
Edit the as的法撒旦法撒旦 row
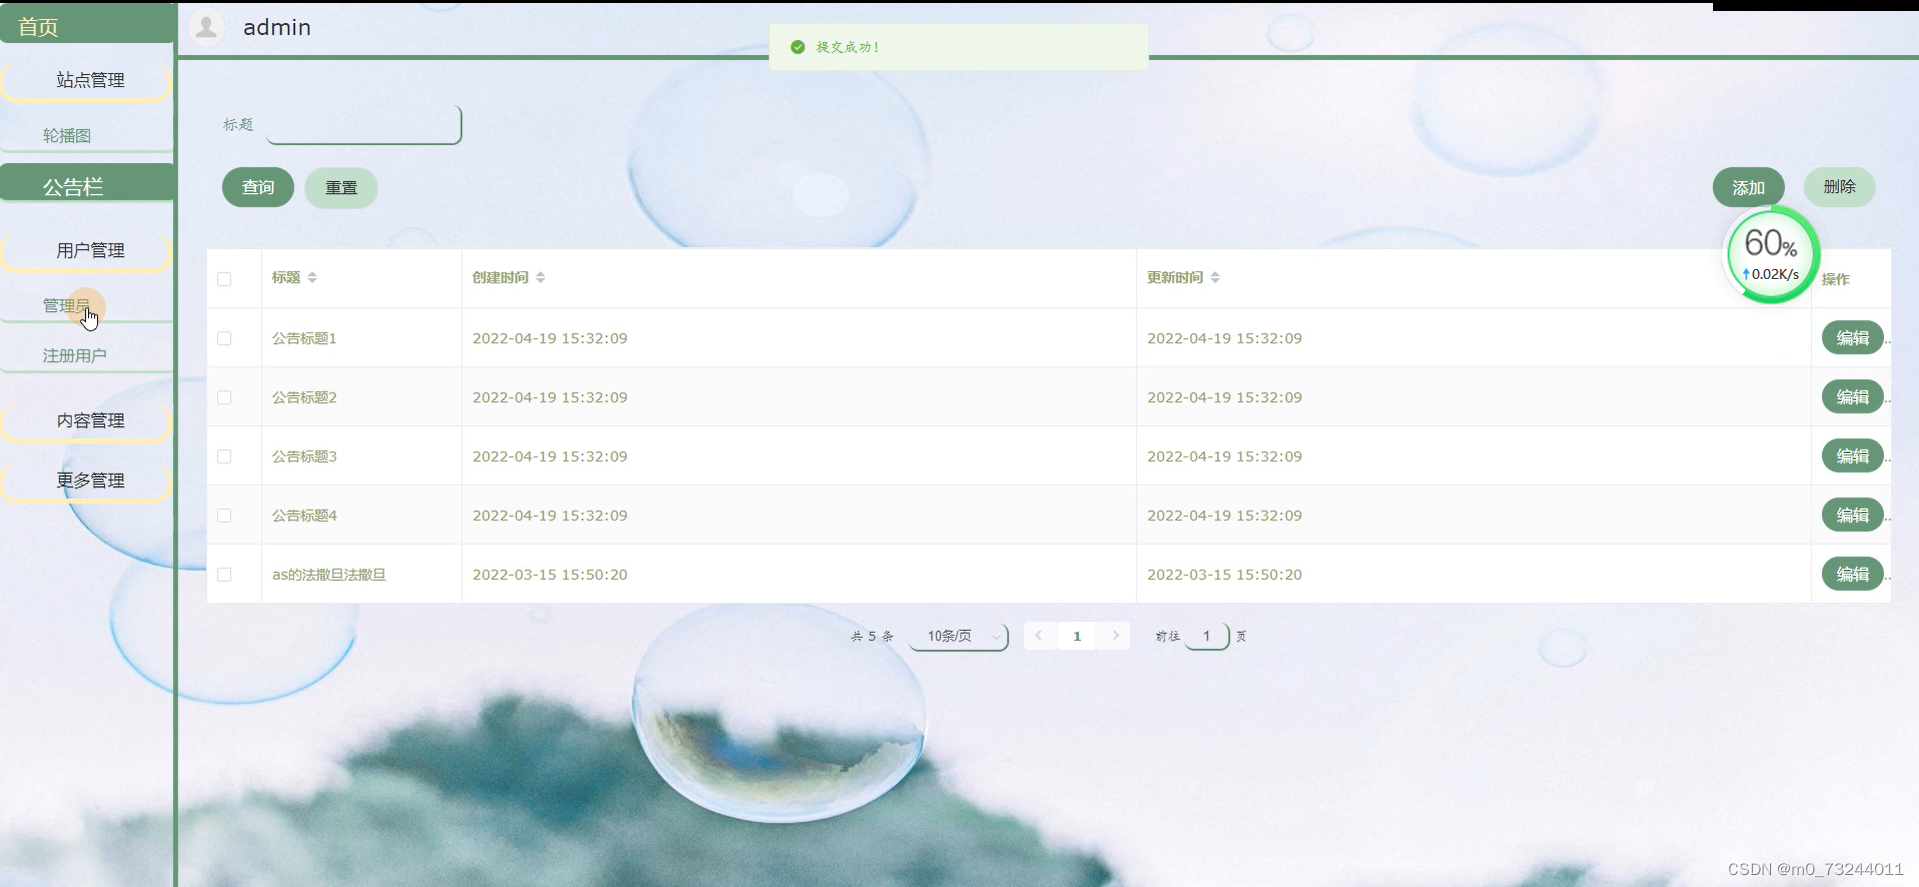point(1852,574)
